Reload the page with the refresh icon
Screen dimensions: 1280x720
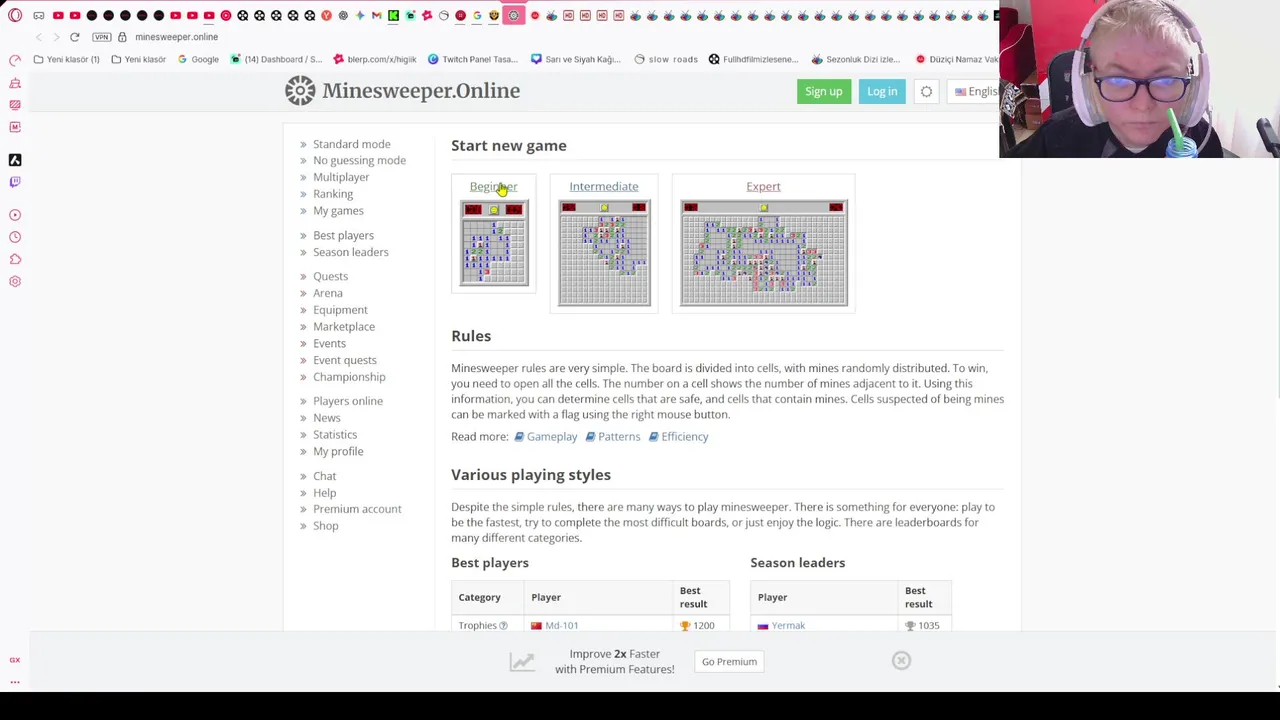pos(74,37)
